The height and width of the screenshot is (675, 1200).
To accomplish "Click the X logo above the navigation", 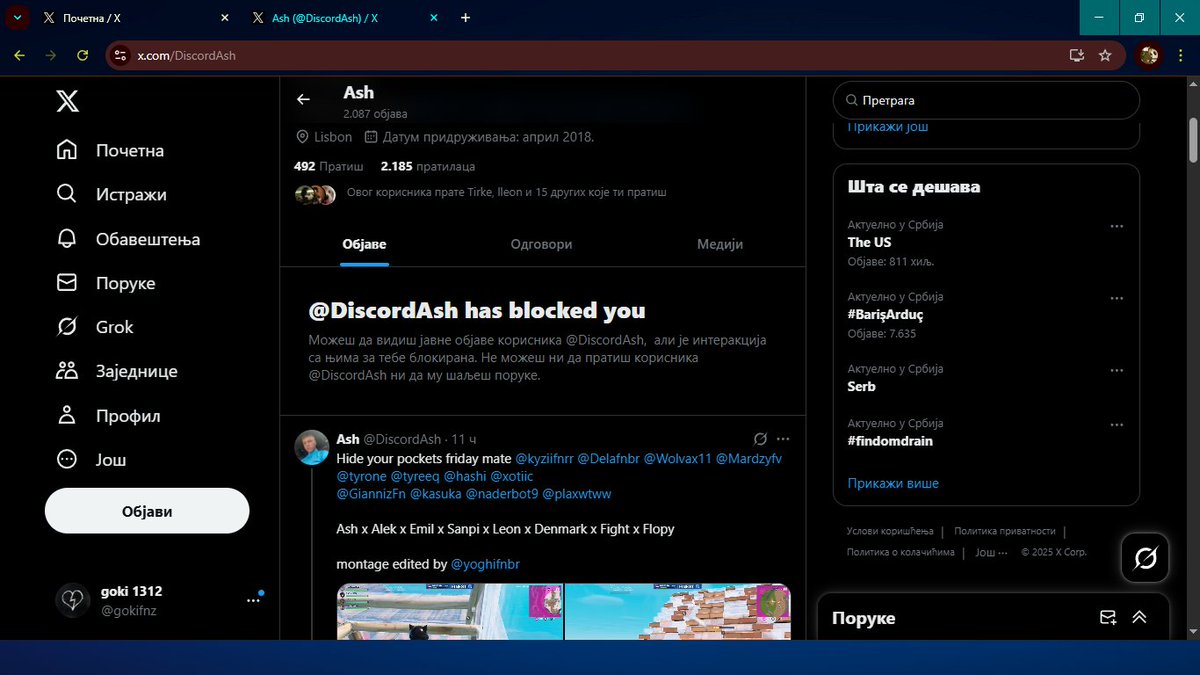I will (66, 100).
